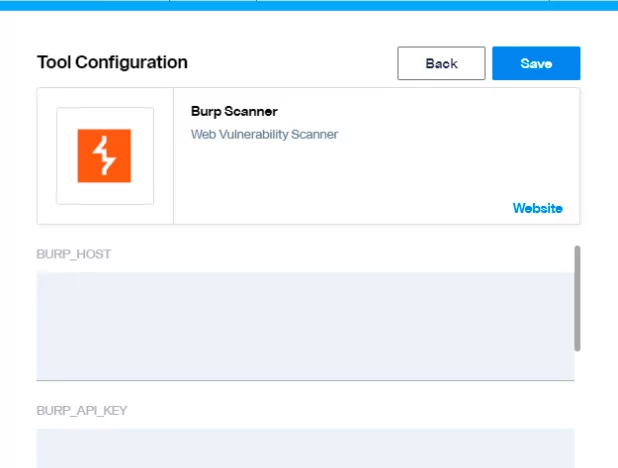Focus the BURP_HOST input field
Image resolution: width=618 pixels, height=468 pixels.
click(305, 325)
